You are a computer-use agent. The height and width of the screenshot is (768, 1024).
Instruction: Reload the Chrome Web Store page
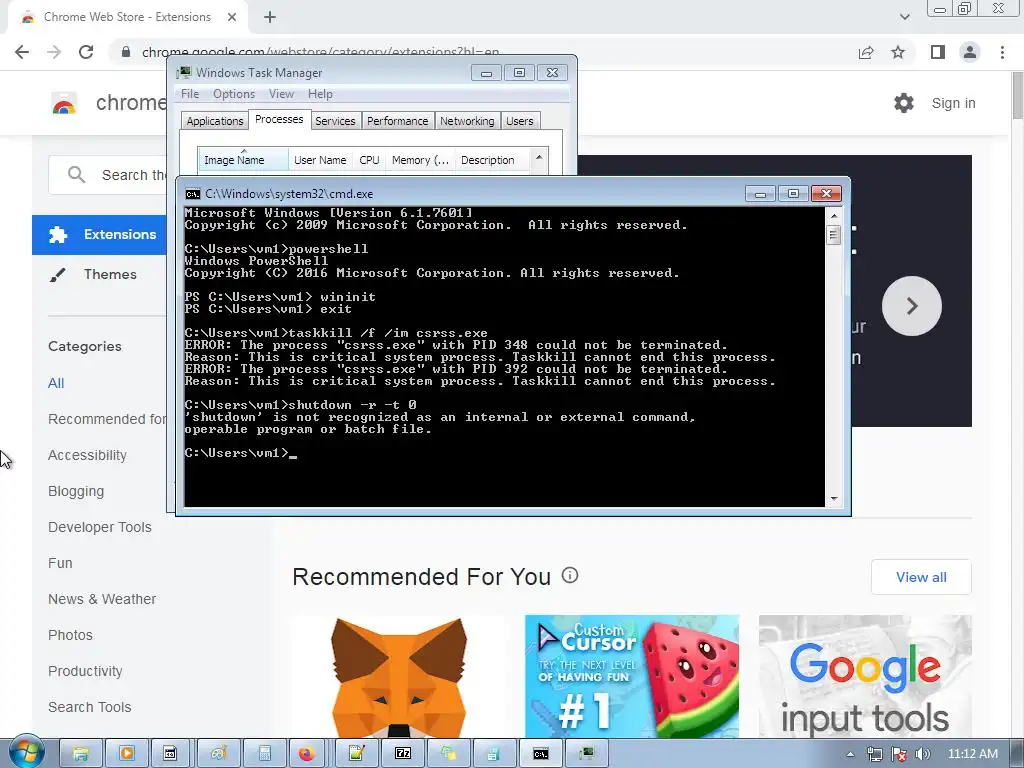click(86, 52)
